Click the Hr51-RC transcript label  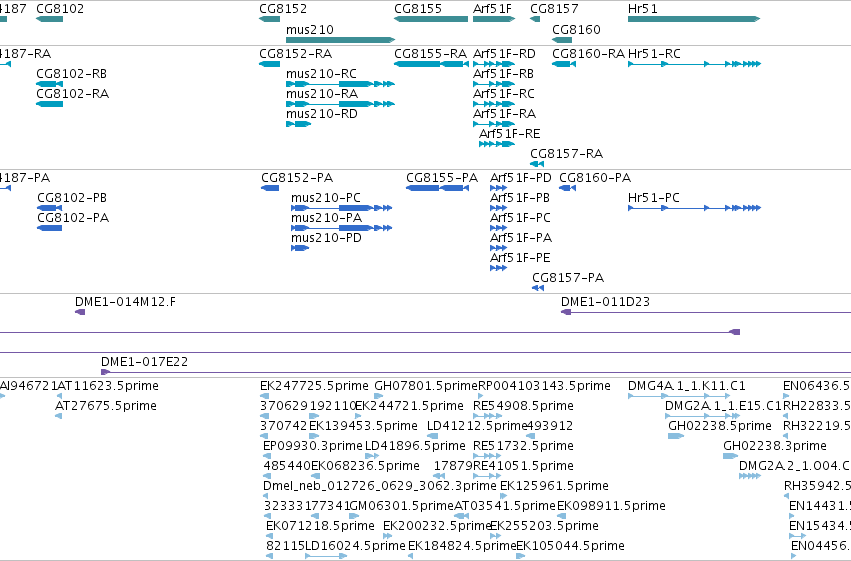click(654, 54)
